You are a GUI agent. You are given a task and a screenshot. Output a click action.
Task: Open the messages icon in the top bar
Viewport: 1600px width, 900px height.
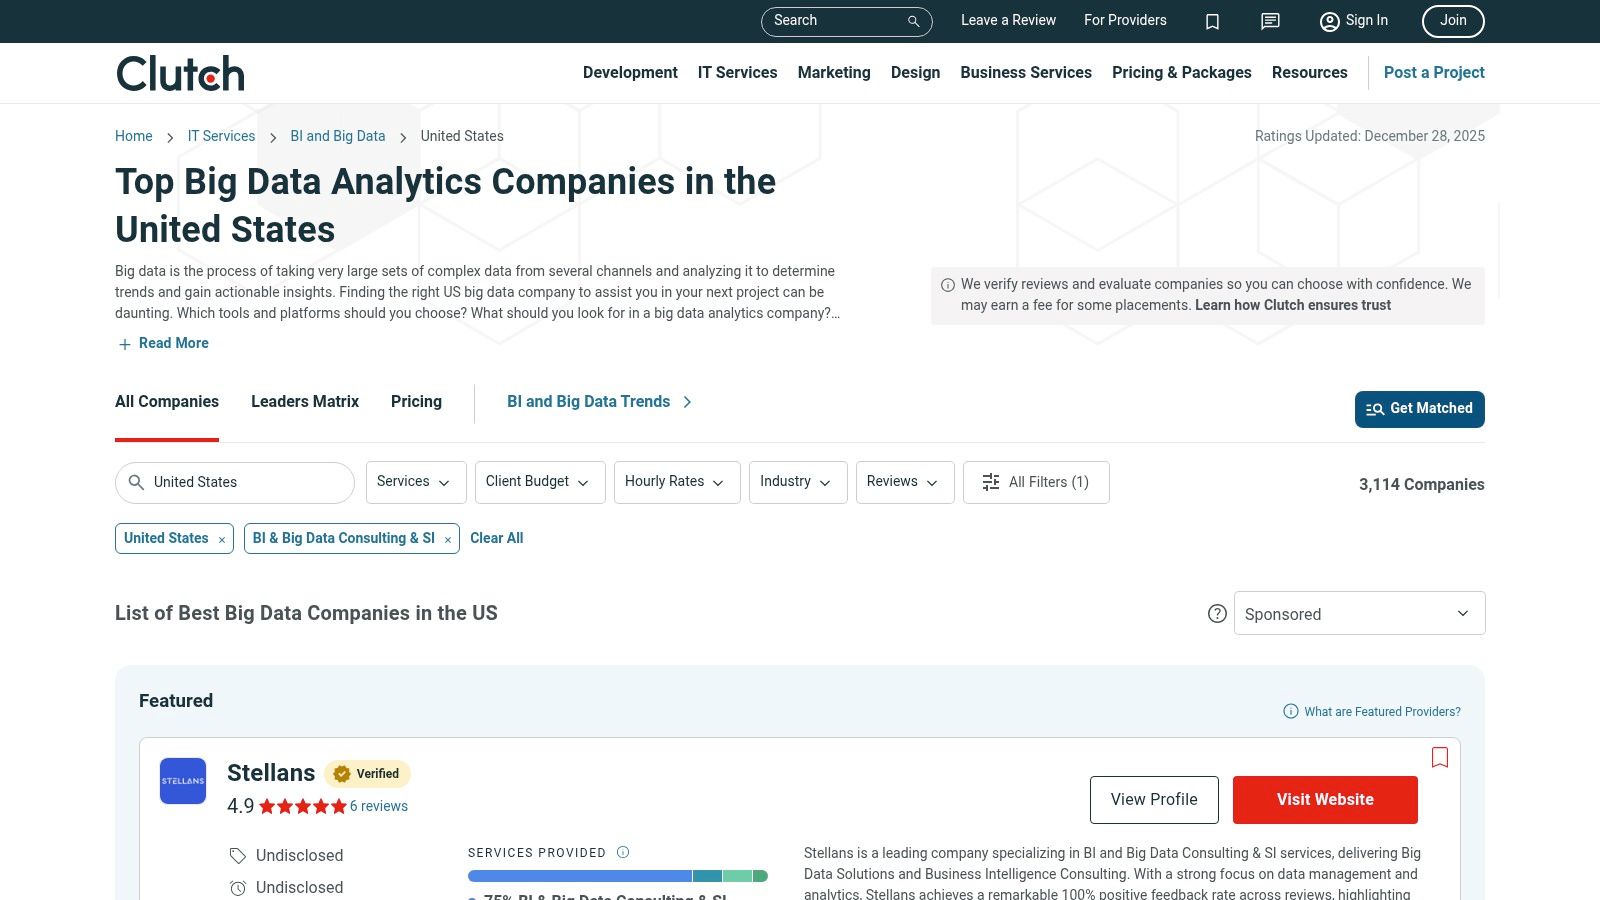coord(1269,21)
